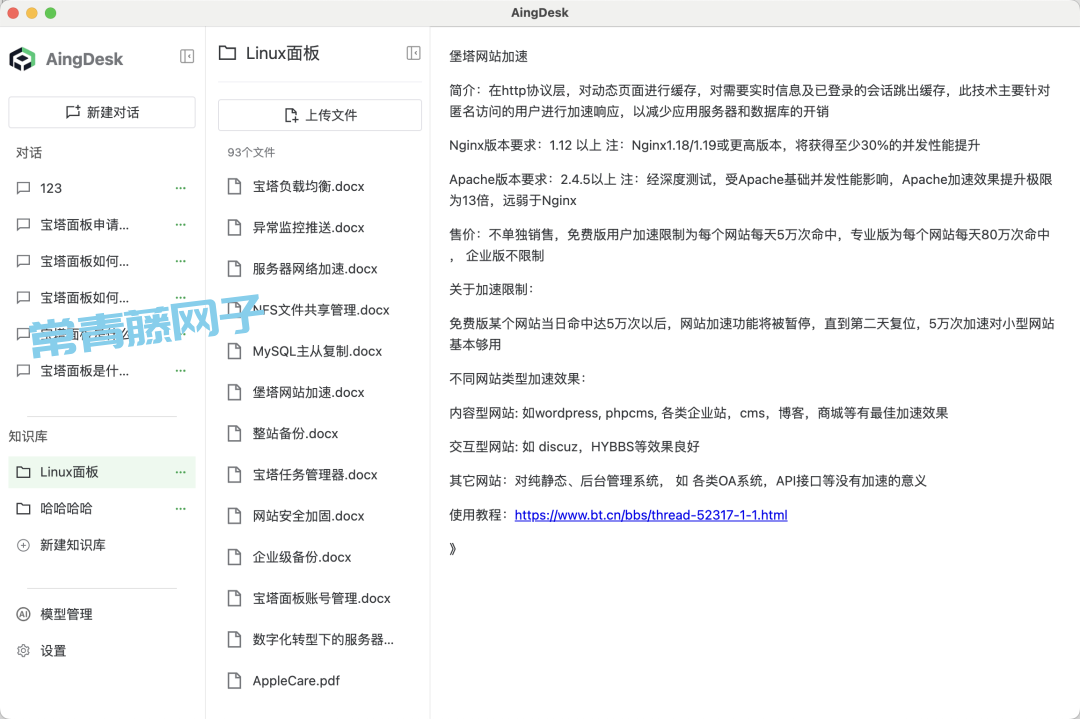Open file NFS文件共享管理.docx
Screen dimensions: 1080x719
(x=320, y=310)
